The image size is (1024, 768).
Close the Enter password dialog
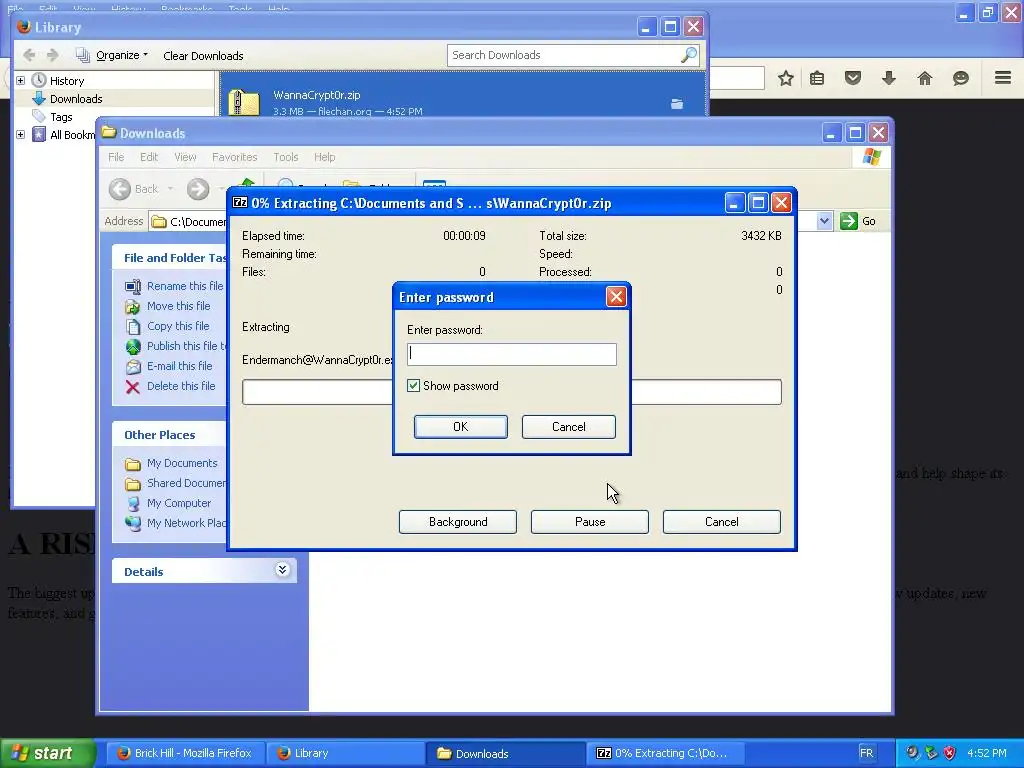click(616, 297)
